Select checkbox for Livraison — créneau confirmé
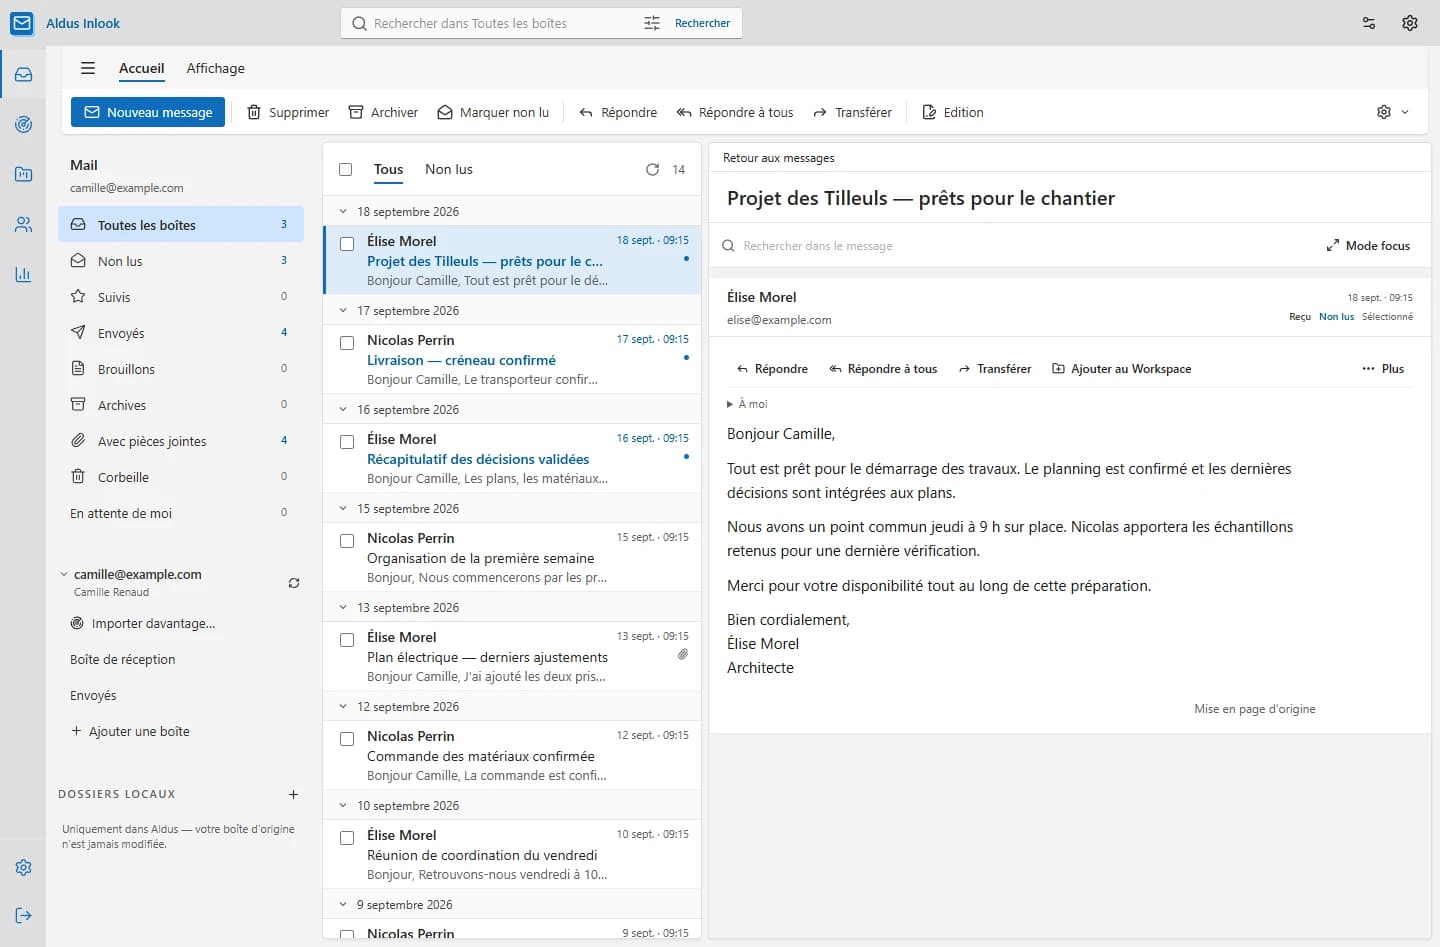The image size is (1440, 947). click(x=347, y=342)
